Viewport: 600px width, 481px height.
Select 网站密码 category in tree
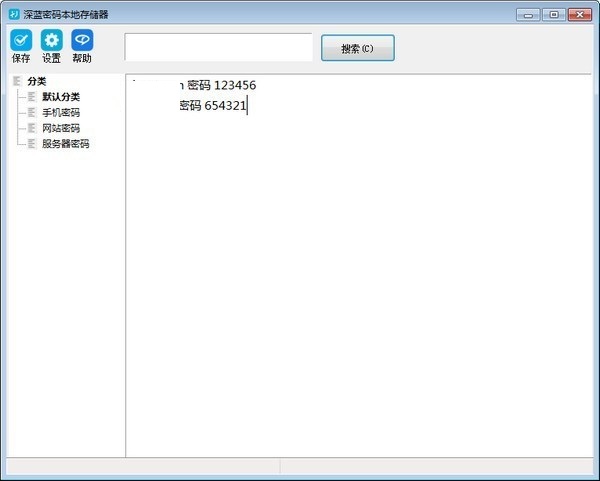[x=61, y=128]
